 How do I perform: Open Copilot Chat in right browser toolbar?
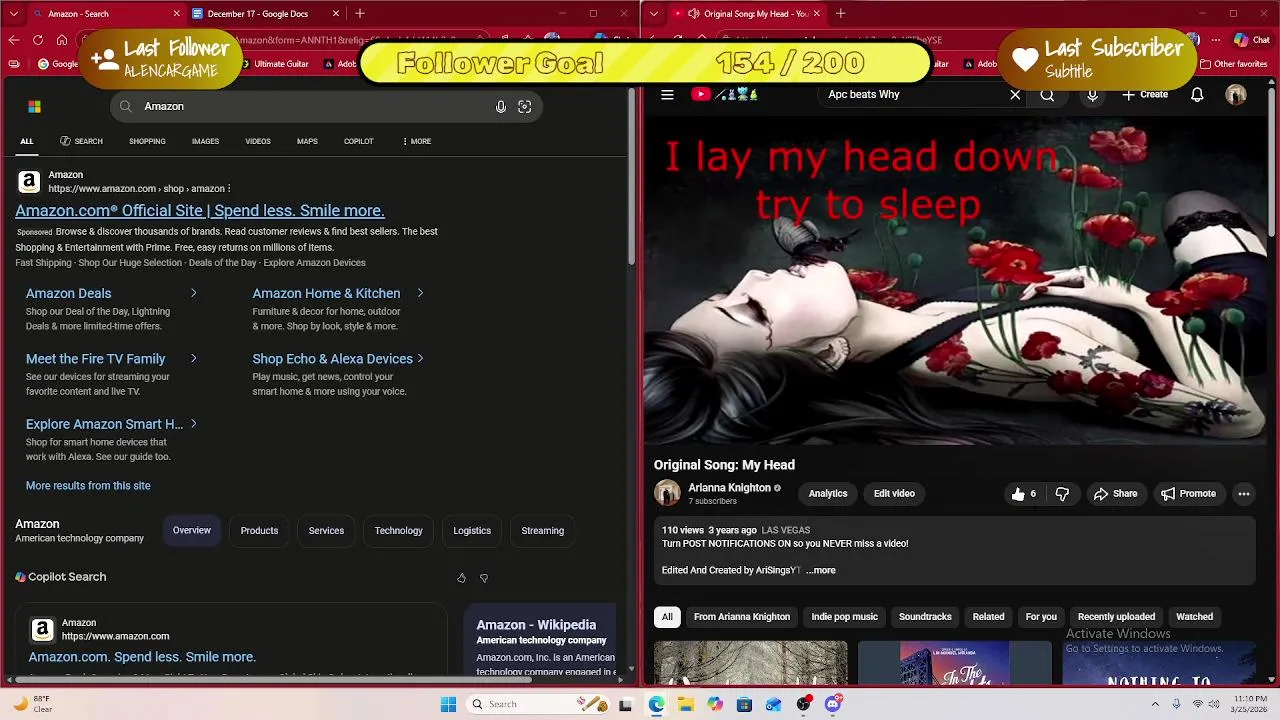[1250, 40]
